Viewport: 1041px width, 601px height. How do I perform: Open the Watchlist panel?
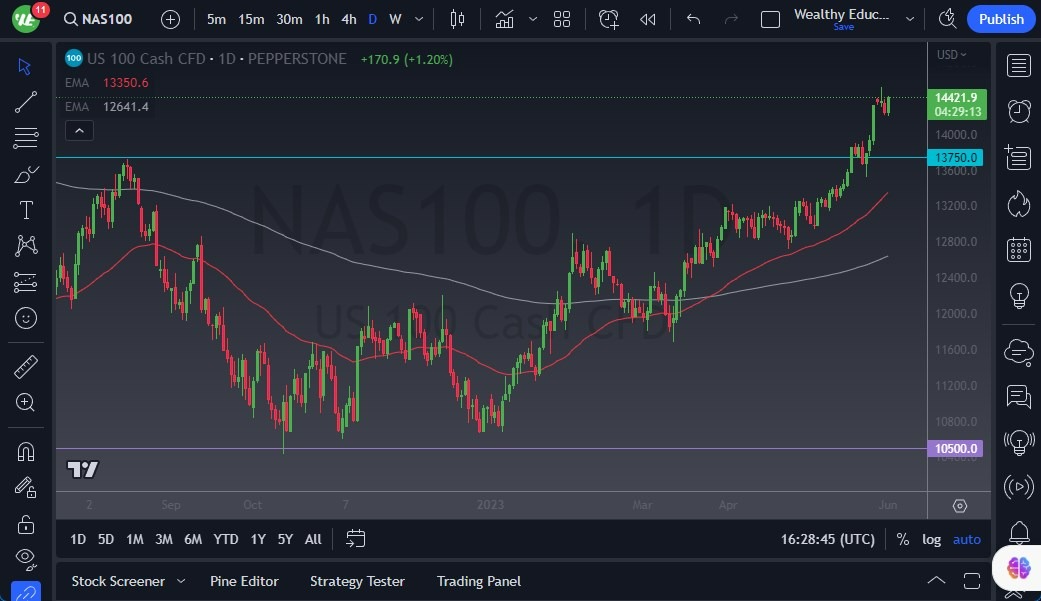coord(1018,65)
